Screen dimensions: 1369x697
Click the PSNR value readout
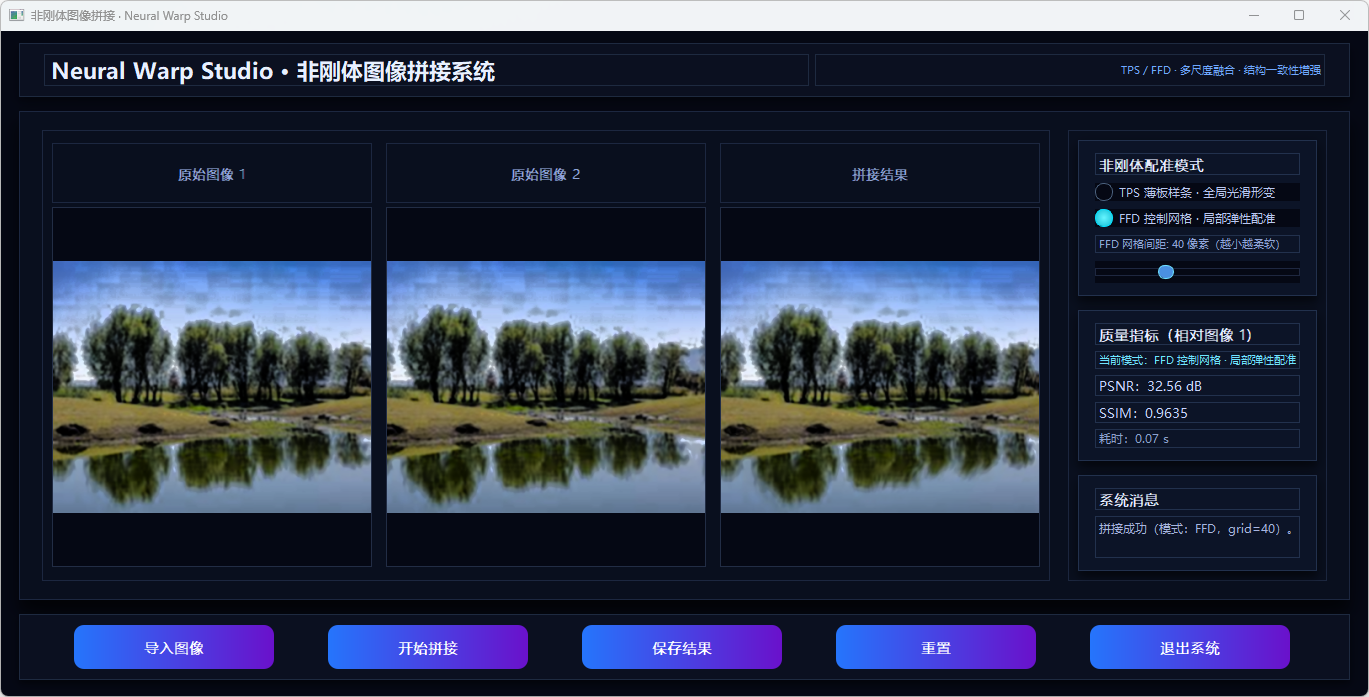click(1197, 386)
